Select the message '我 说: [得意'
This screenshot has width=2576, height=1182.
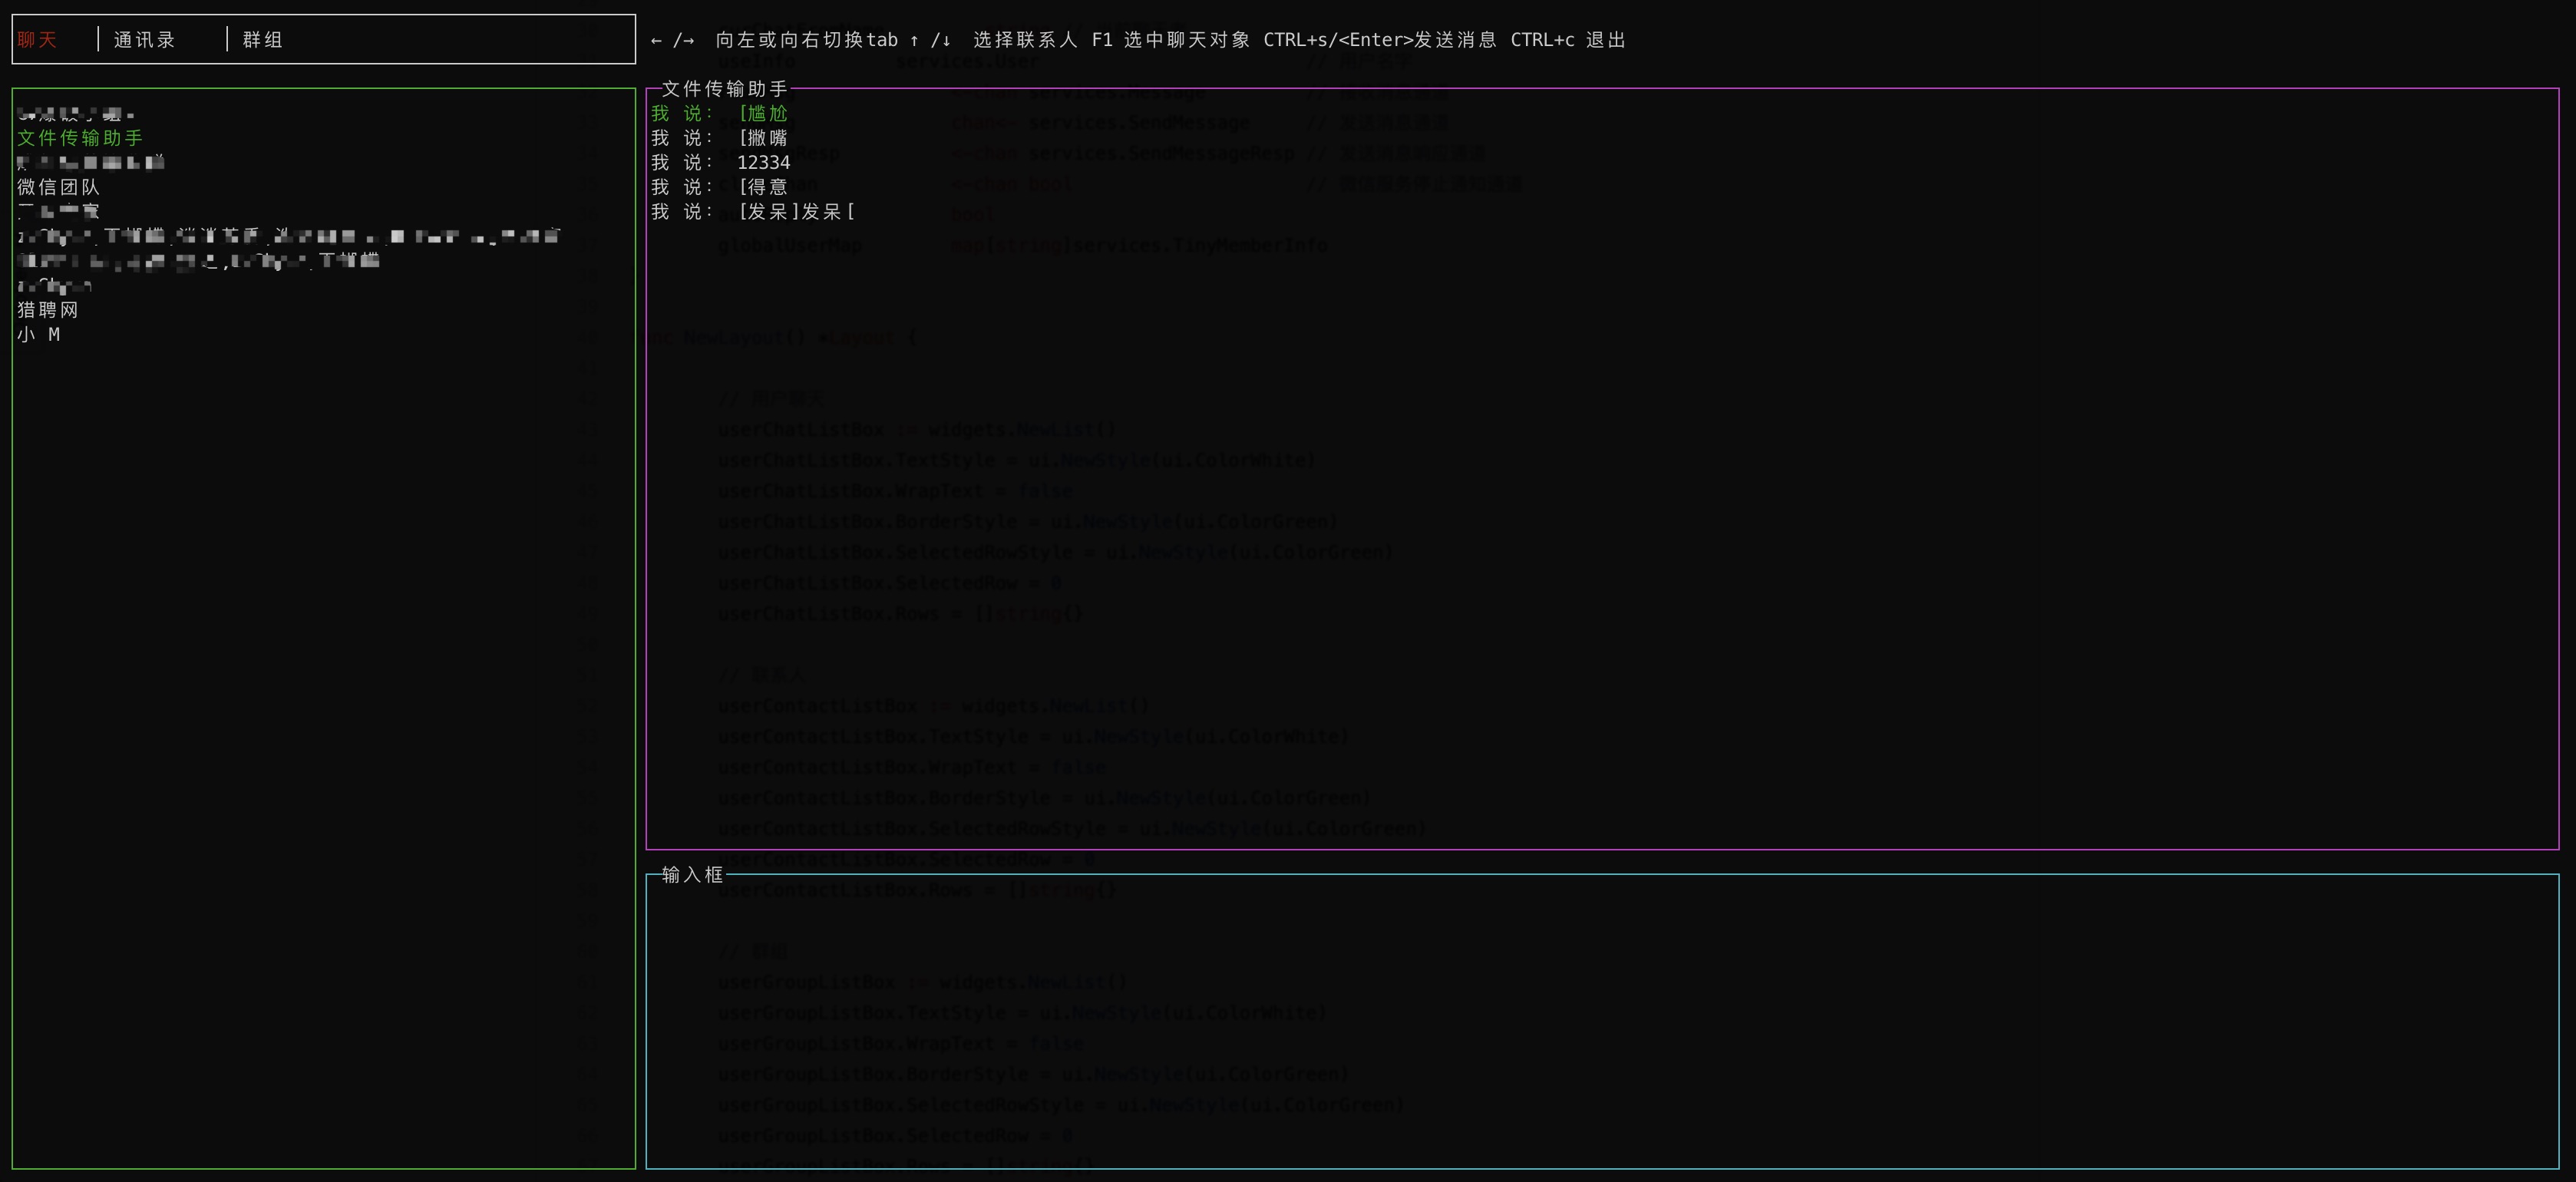[720, 187]
